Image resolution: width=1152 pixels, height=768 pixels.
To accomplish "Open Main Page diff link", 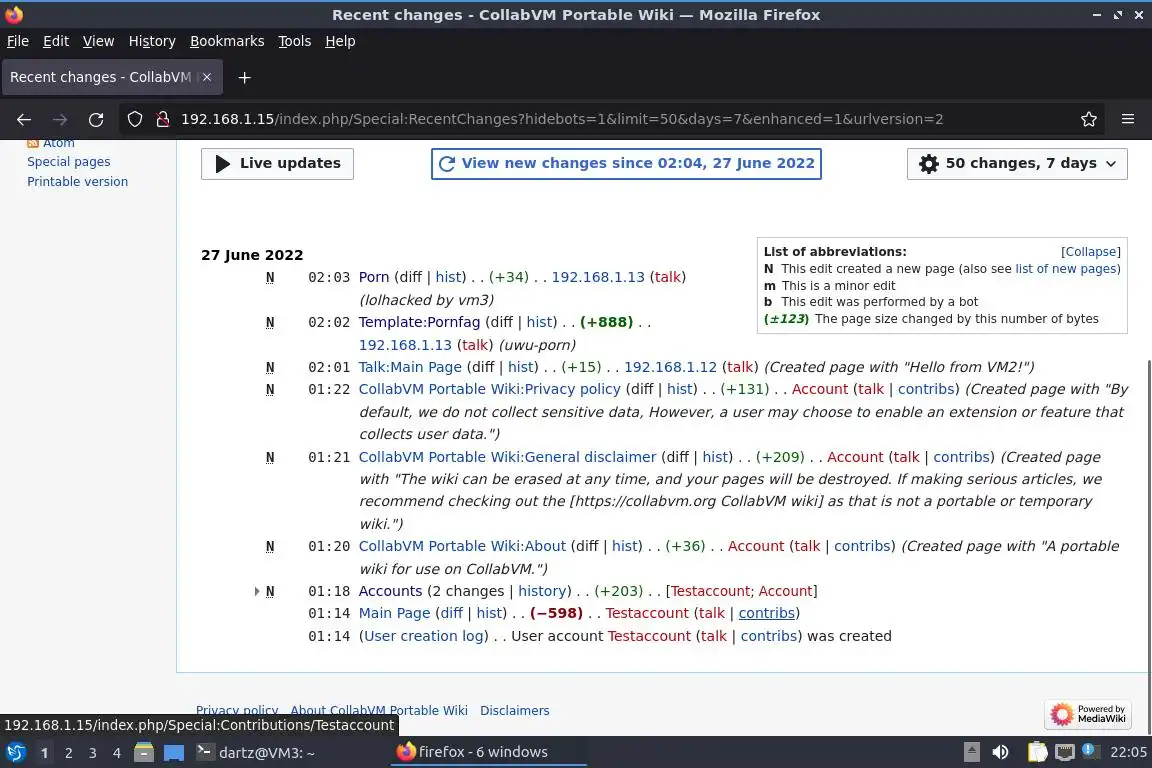I will (451, 613).
